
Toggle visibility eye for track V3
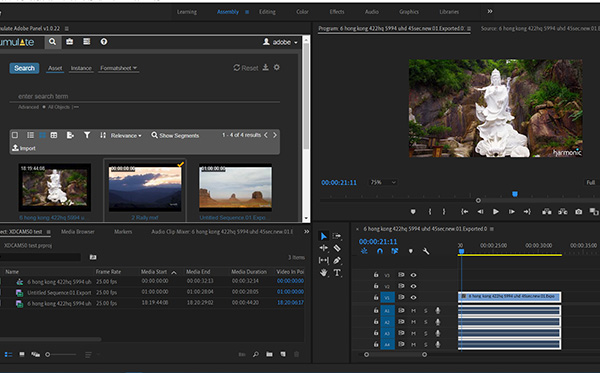pyautogui.click(x=413, y=275)
